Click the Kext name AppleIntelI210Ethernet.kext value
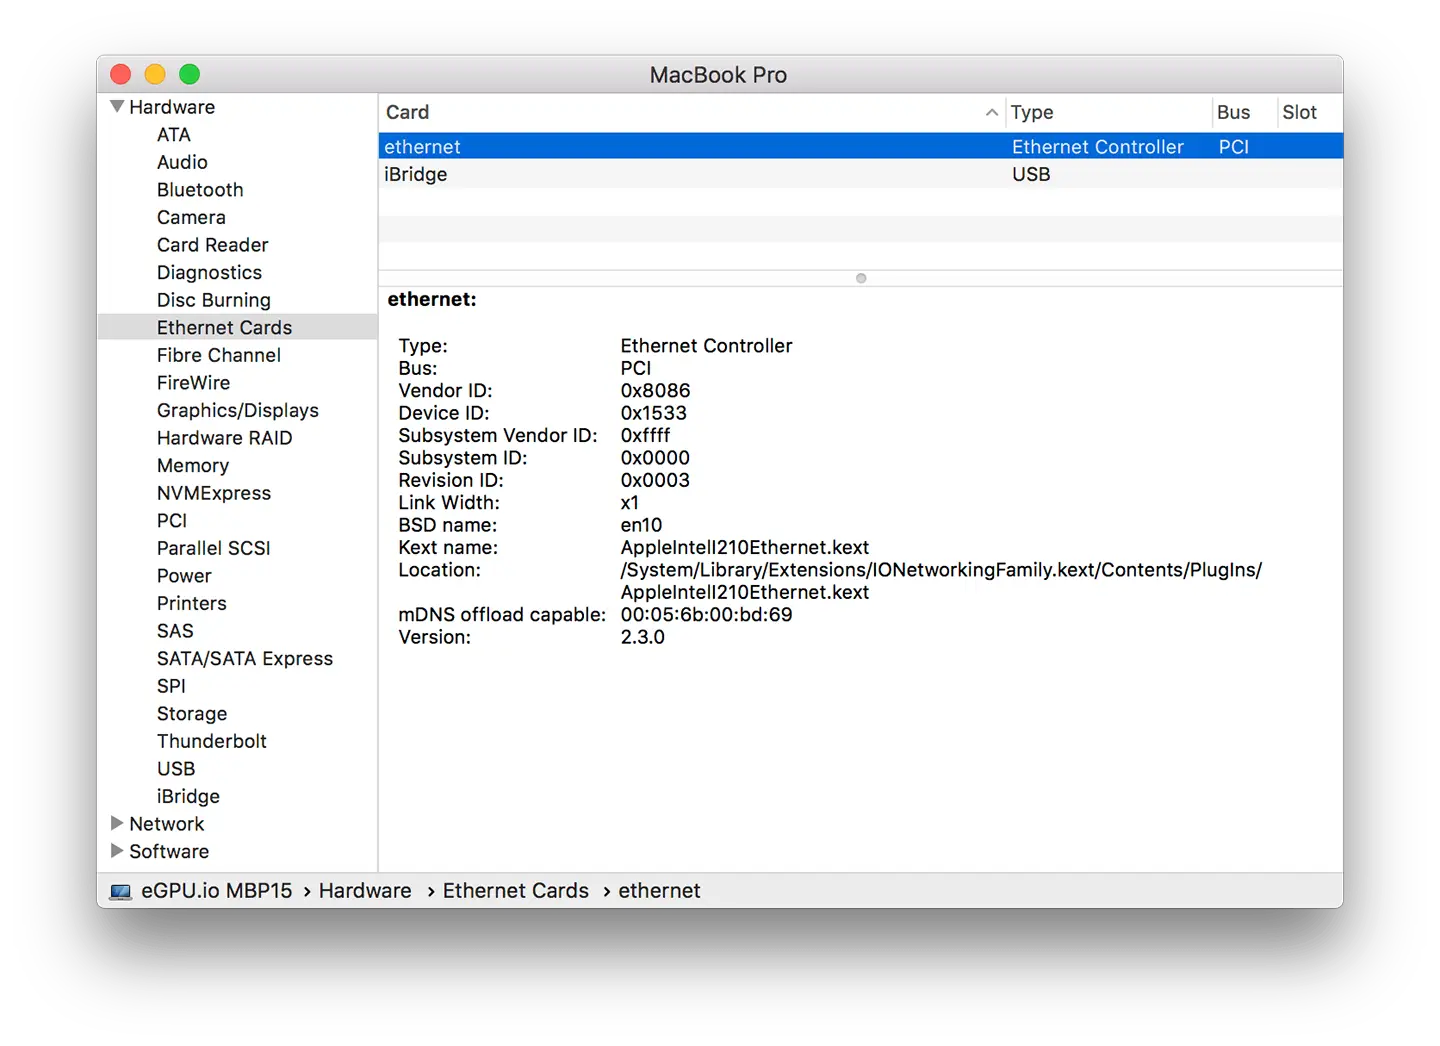This screenshot has height=1046, width=1440. coord(744,548)
